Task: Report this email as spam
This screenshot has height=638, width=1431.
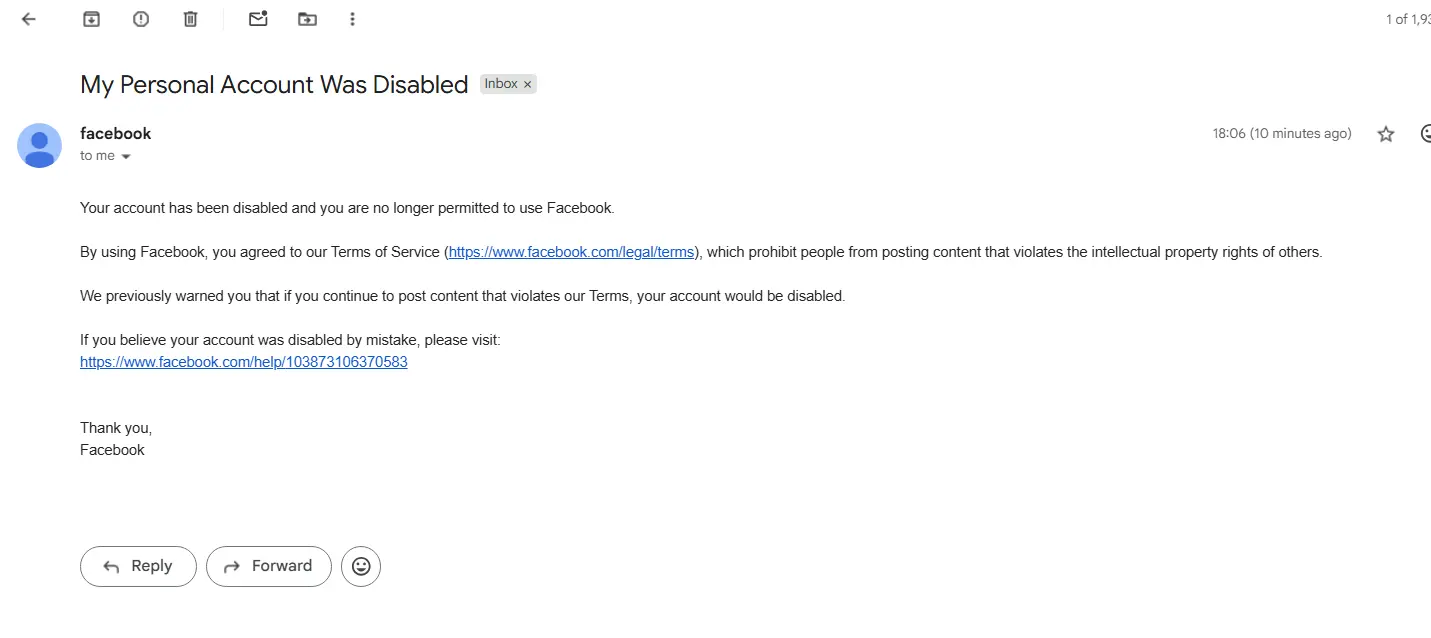Action: click(141, 19)
